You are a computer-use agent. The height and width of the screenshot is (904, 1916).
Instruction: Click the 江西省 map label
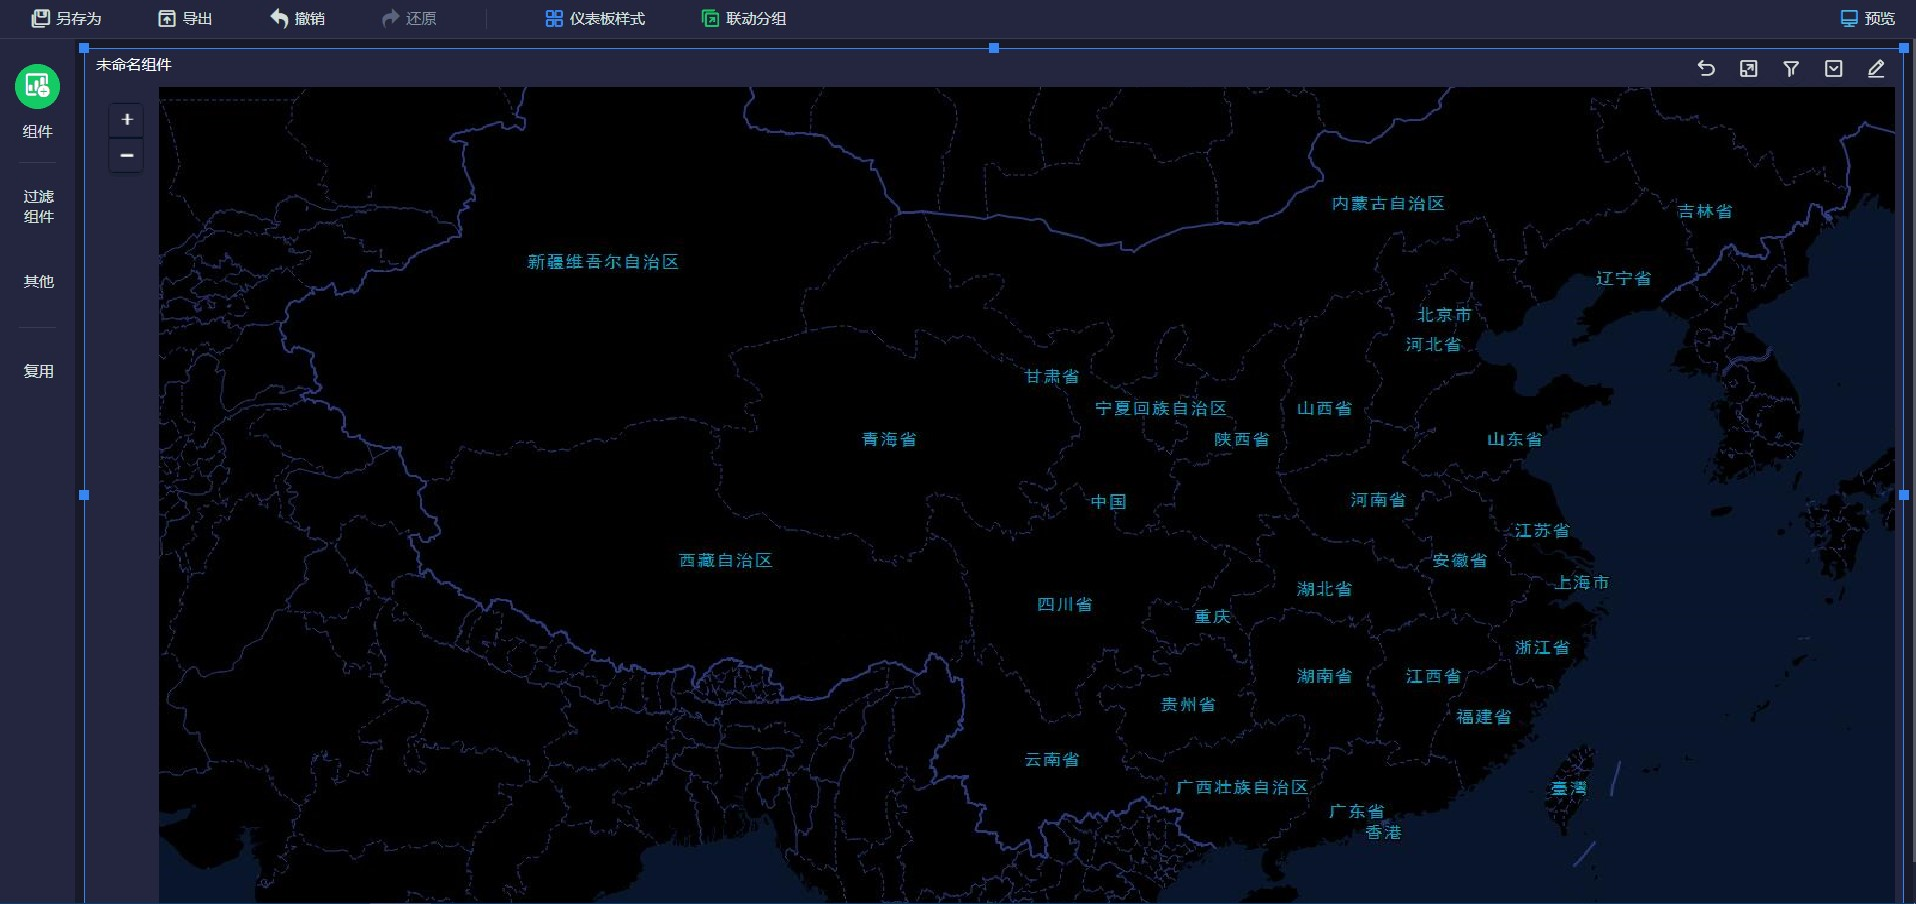[x=1433, y=677]
